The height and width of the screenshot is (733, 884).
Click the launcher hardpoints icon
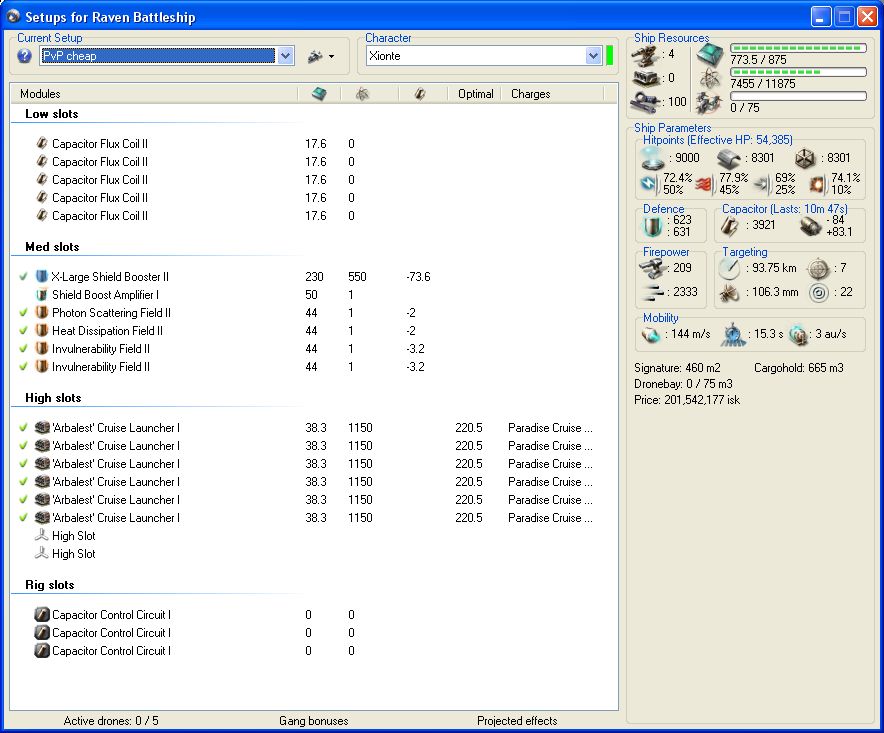coord(646,78)
